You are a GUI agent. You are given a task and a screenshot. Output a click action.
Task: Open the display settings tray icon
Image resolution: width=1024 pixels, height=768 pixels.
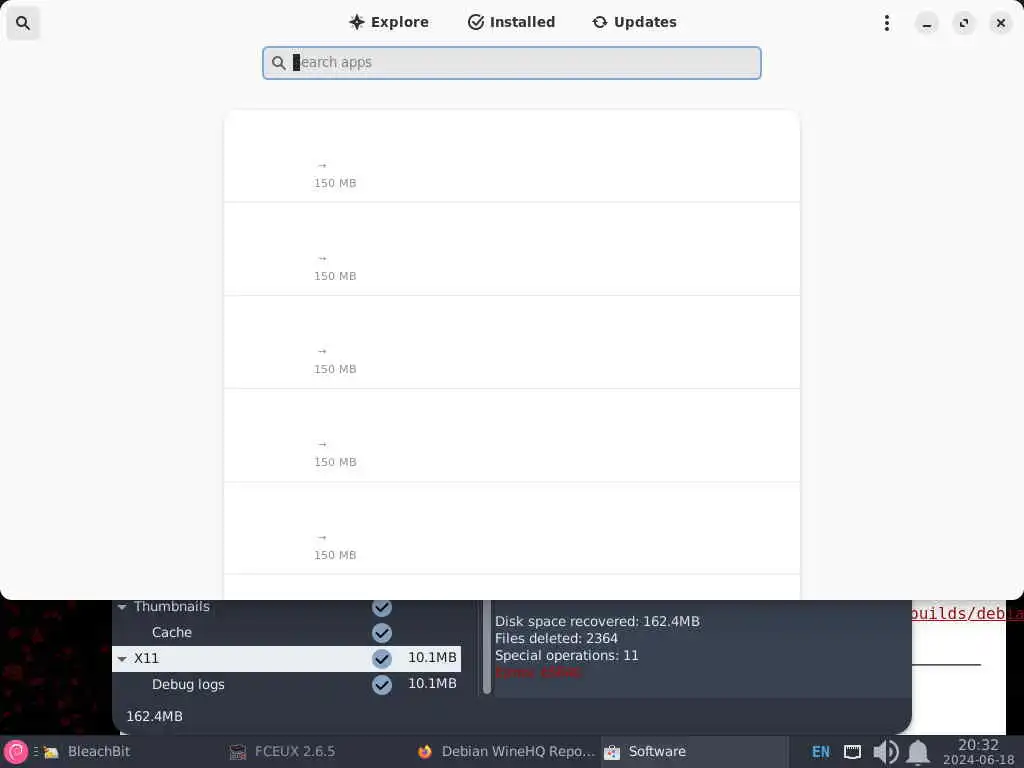[x=852, y=752]
